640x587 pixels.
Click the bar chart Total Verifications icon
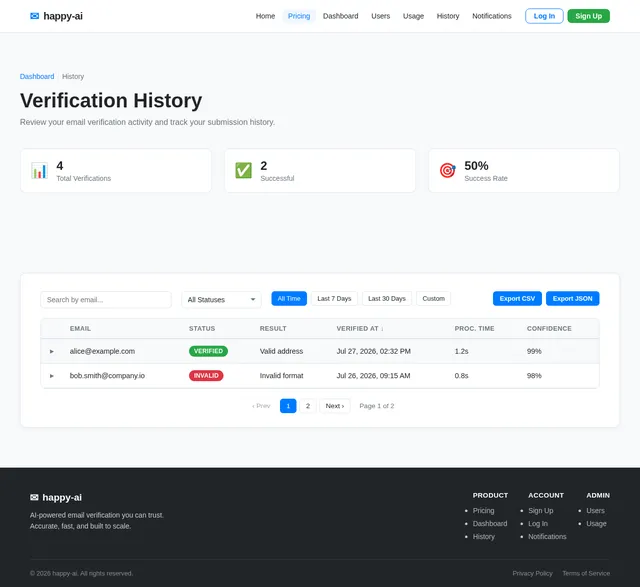coord(40,171)
